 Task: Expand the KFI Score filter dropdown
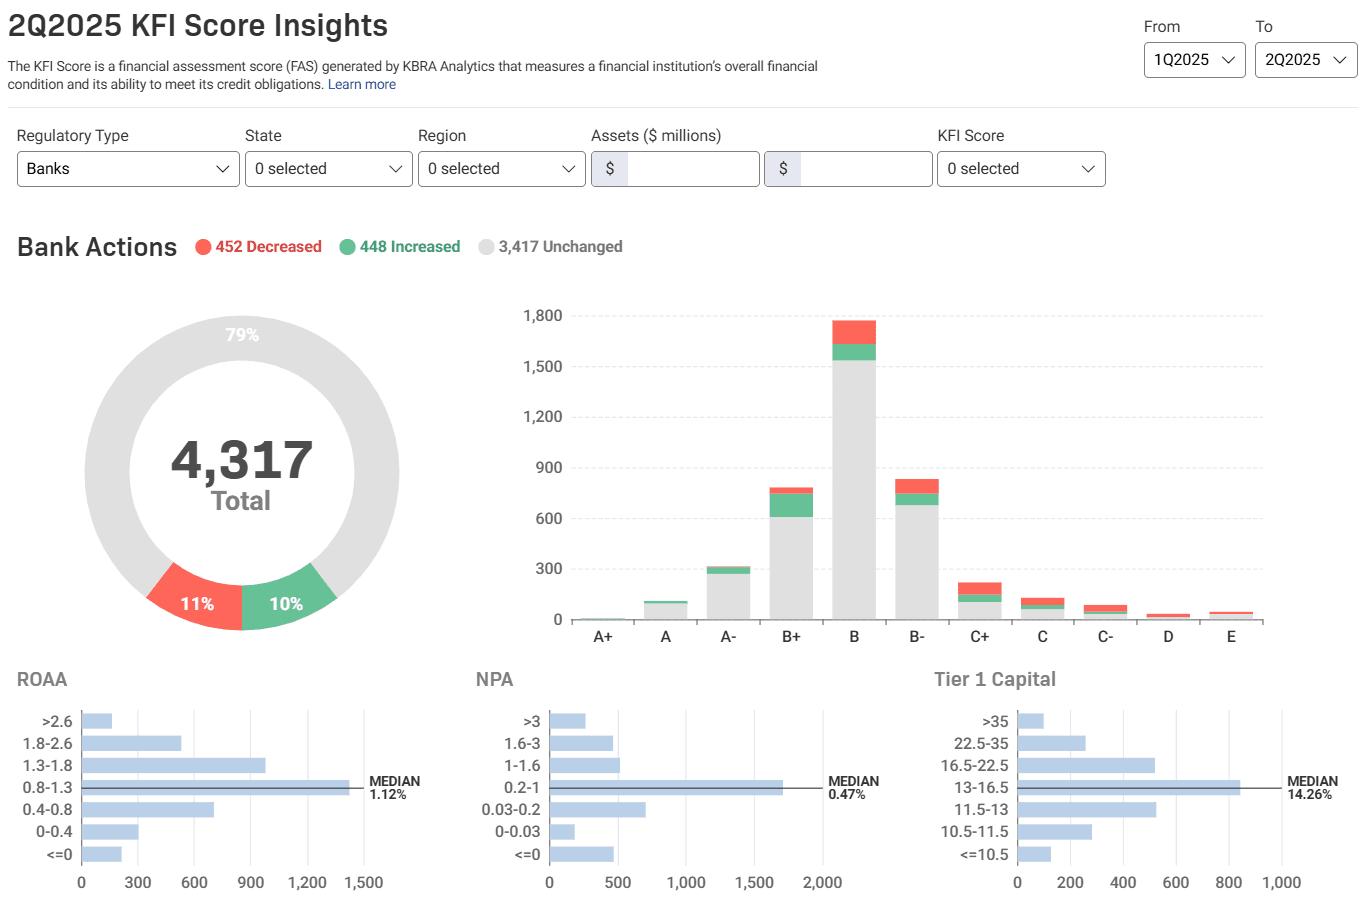(1020, 169)
